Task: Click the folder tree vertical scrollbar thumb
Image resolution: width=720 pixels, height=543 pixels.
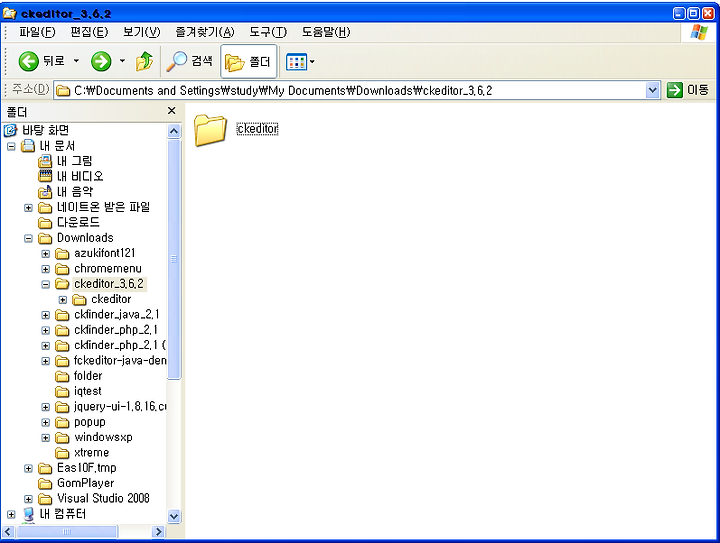Action: coord(174,259)
